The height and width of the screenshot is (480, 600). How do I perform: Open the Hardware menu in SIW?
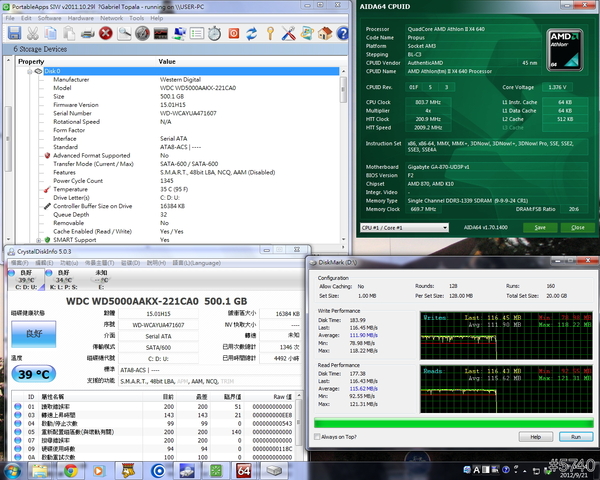click(x=81, y=18)
